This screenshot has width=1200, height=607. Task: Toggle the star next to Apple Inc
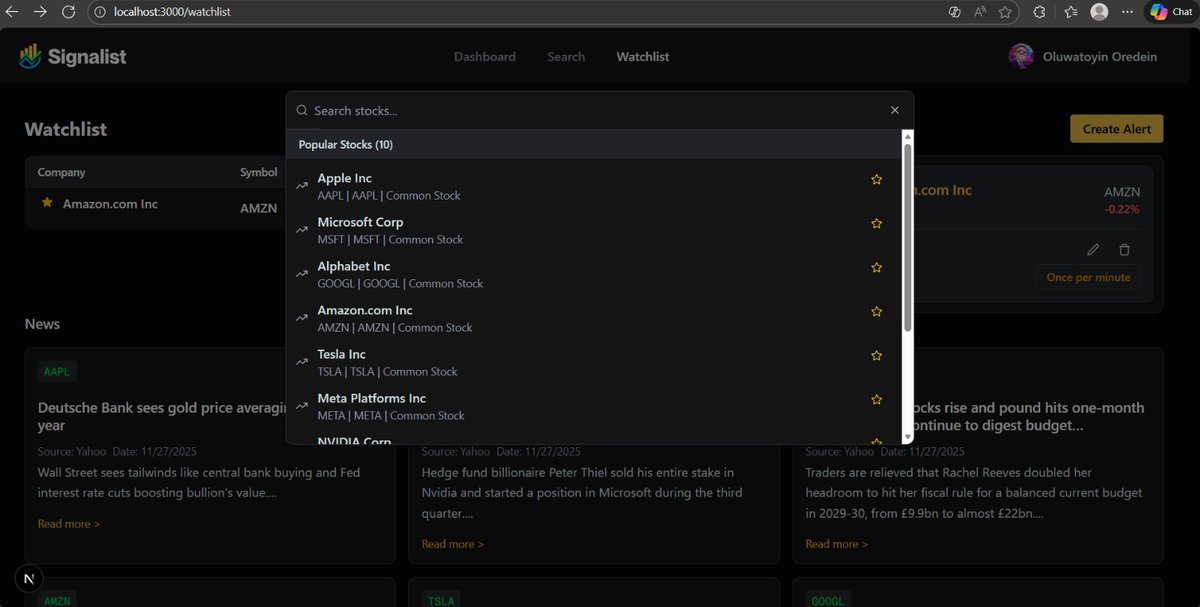pyautogui.click(x=876, y=179)
